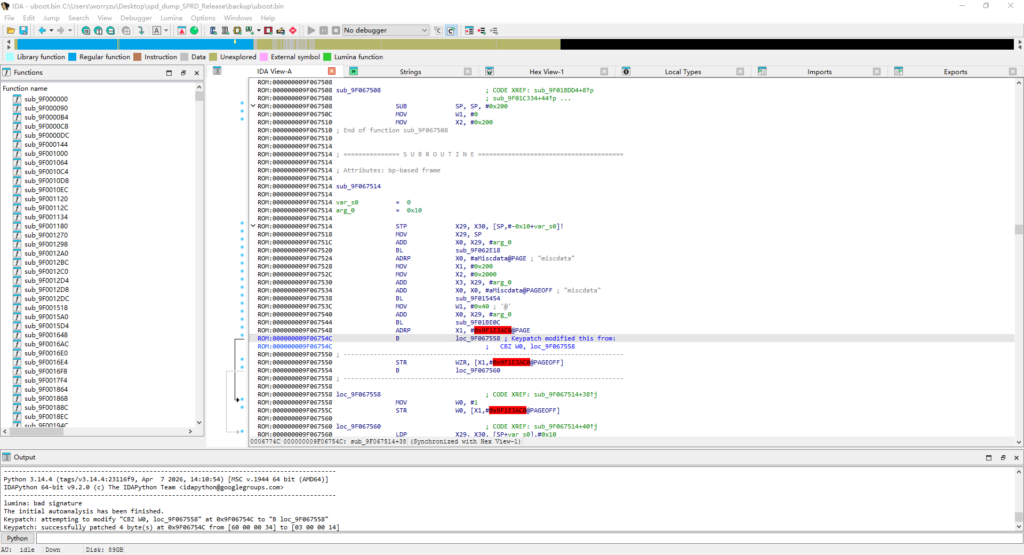
Task: Click the red triangle toolbar icon
Action: pyautogui.click(x=182, y=31)
